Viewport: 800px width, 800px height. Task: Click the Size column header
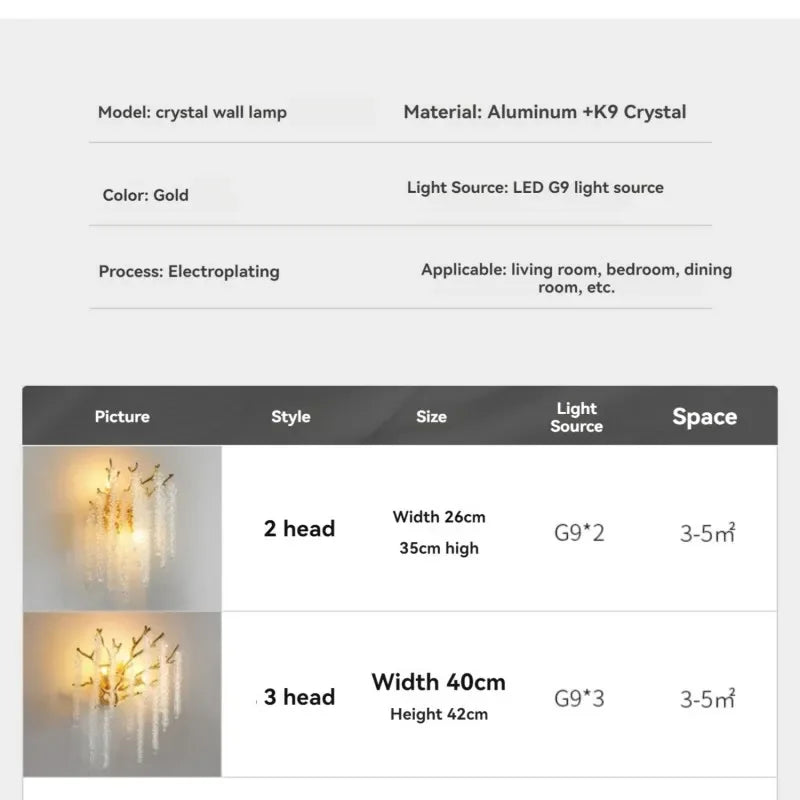[x=431, y=417]
